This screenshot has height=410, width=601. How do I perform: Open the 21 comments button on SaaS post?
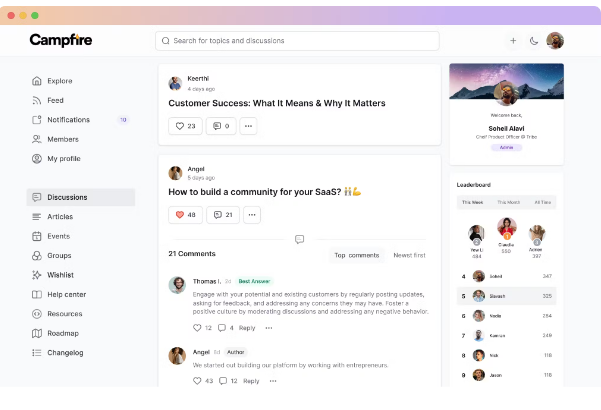click(x=223, y=215)
